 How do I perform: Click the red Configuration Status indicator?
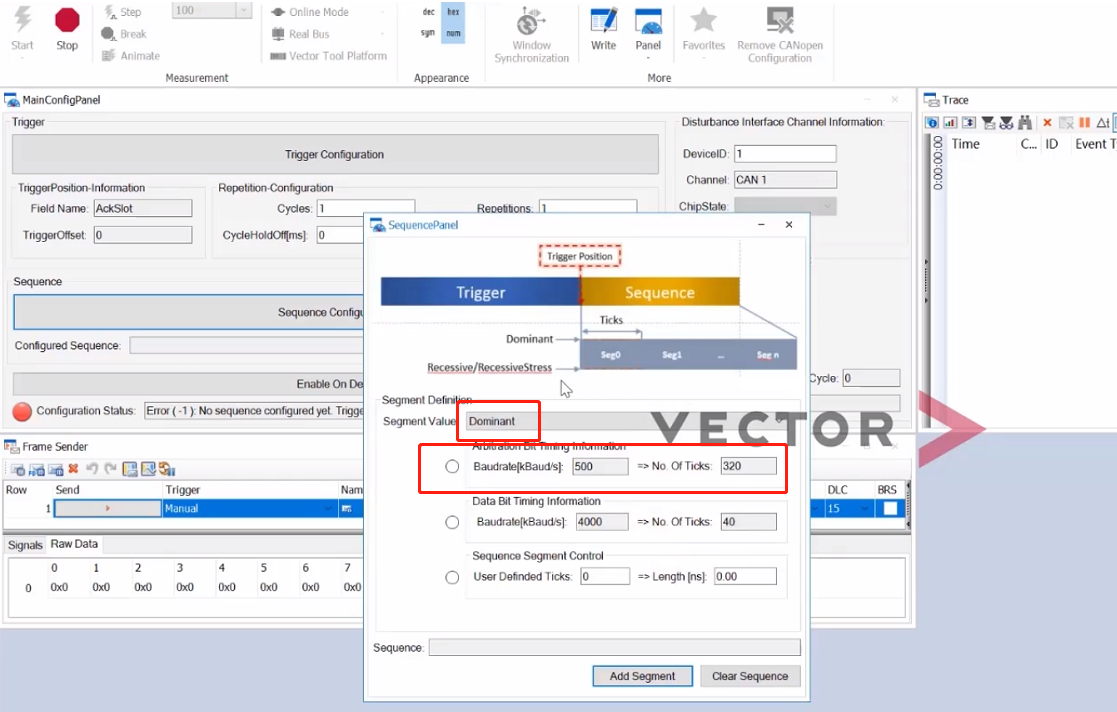coord(22,411)
